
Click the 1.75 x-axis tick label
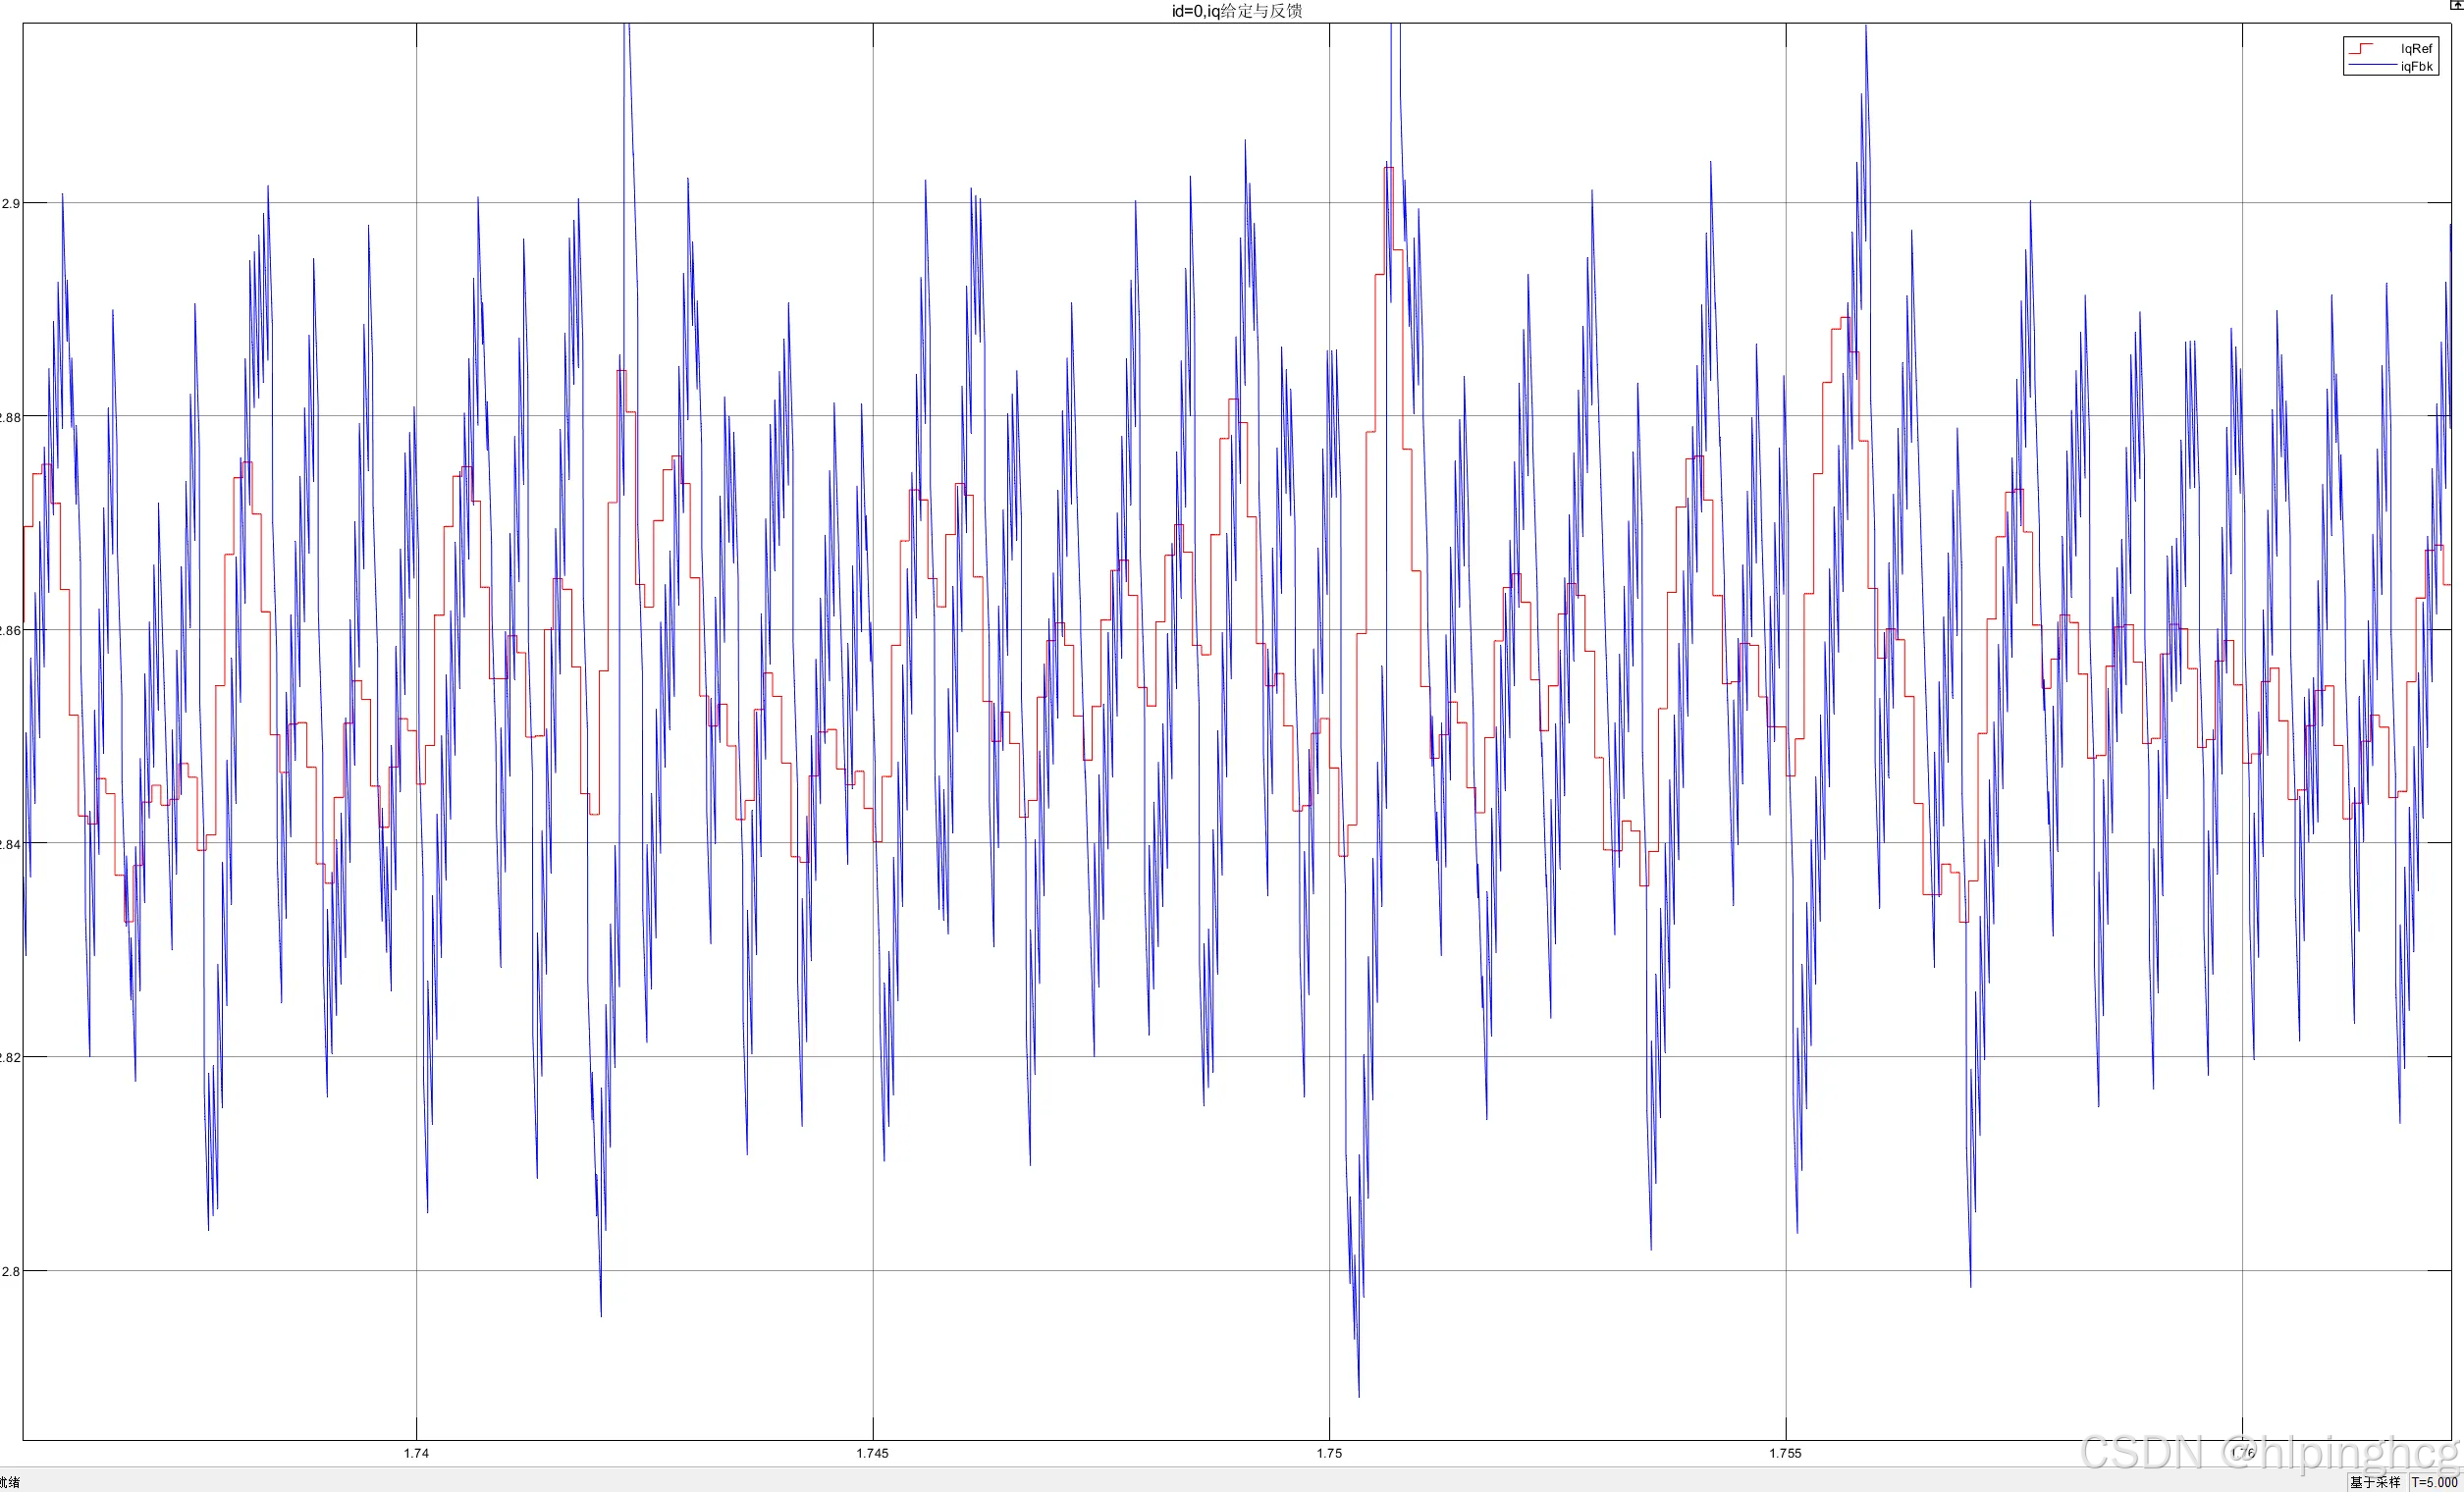coord(1329,1453)
